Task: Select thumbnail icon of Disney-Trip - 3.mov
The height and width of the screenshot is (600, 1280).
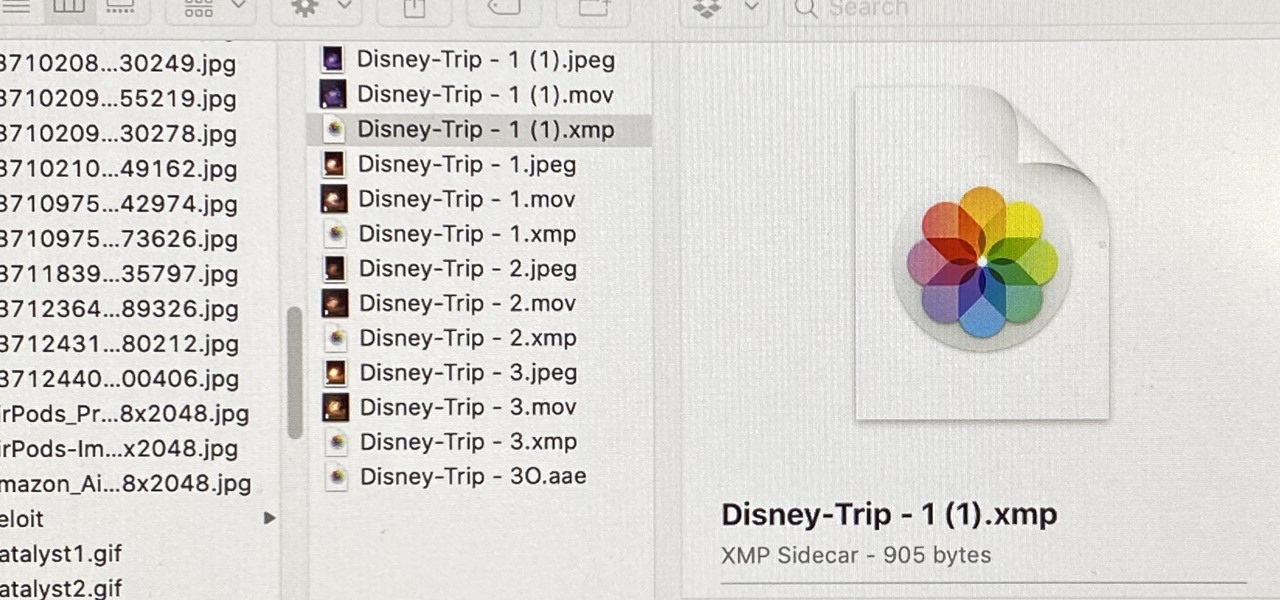Action: [x=336, y=407]
